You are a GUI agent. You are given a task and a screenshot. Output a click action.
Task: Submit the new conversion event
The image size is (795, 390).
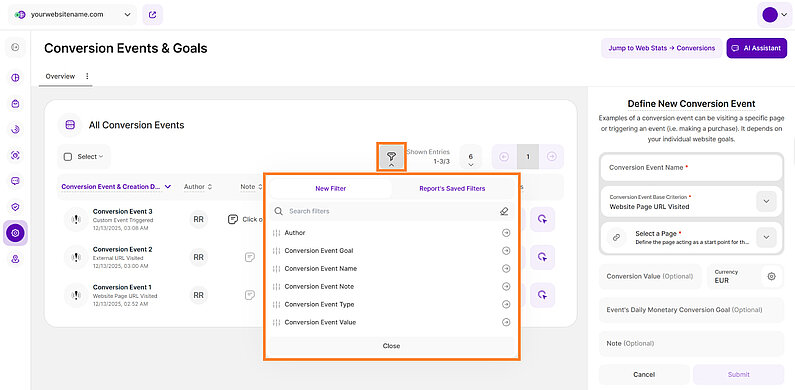[x=738, y=374]
